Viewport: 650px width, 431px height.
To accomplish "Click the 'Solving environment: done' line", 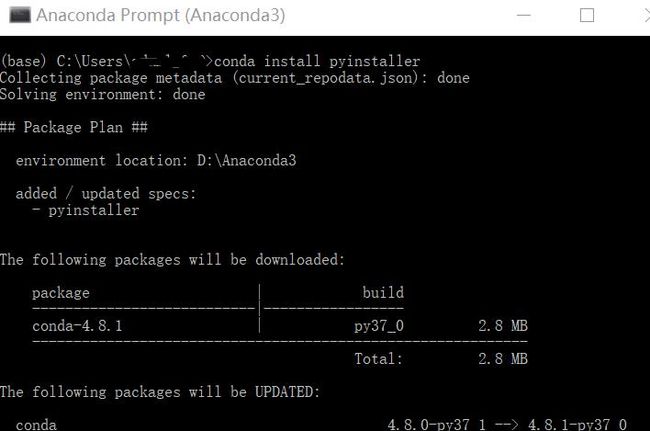I will point(102,94).
